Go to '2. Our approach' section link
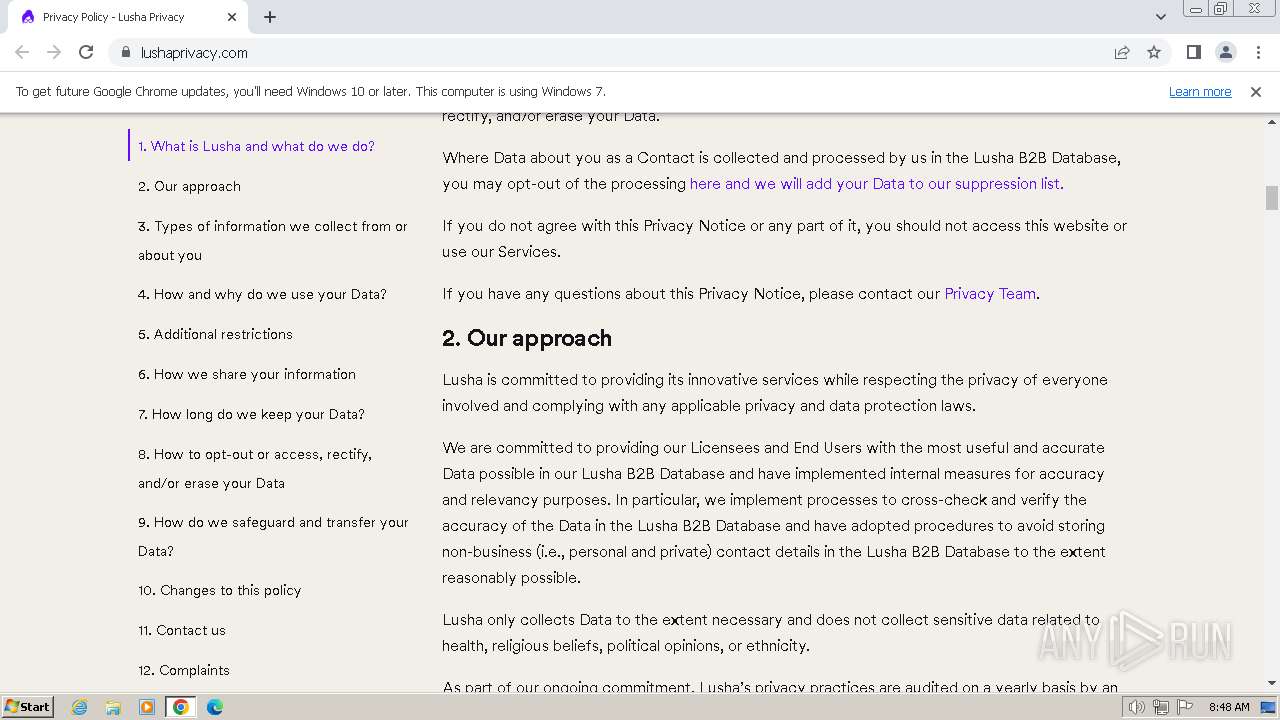Image resolution: width=1280 pixels, height=720 pixels. click(x=189, y=186)
